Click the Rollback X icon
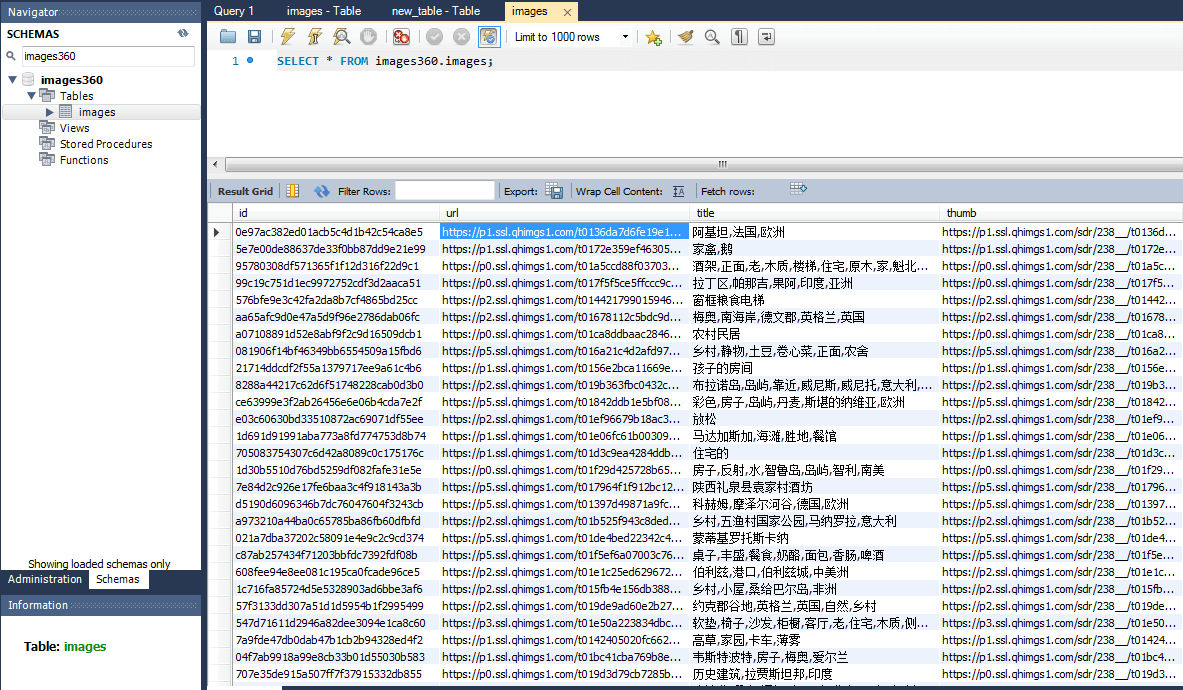The image size is (1183, 690). coord(462,37)
